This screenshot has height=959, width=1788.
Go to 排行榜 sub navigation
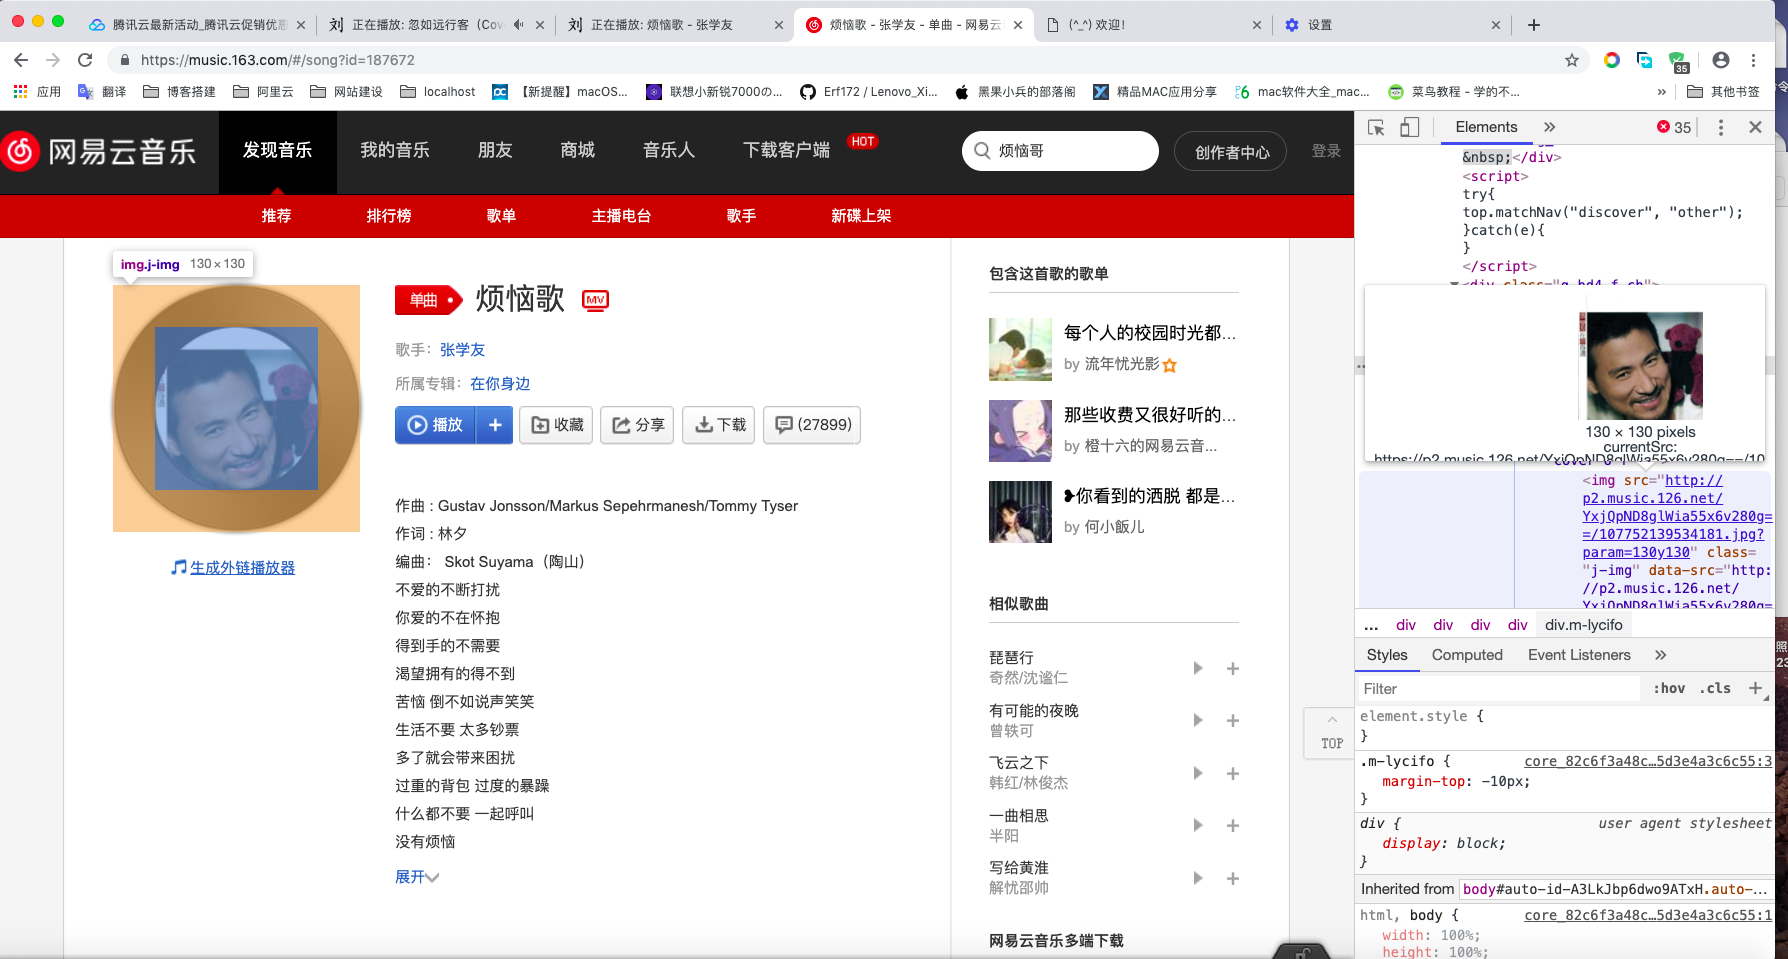coord(389,216)
